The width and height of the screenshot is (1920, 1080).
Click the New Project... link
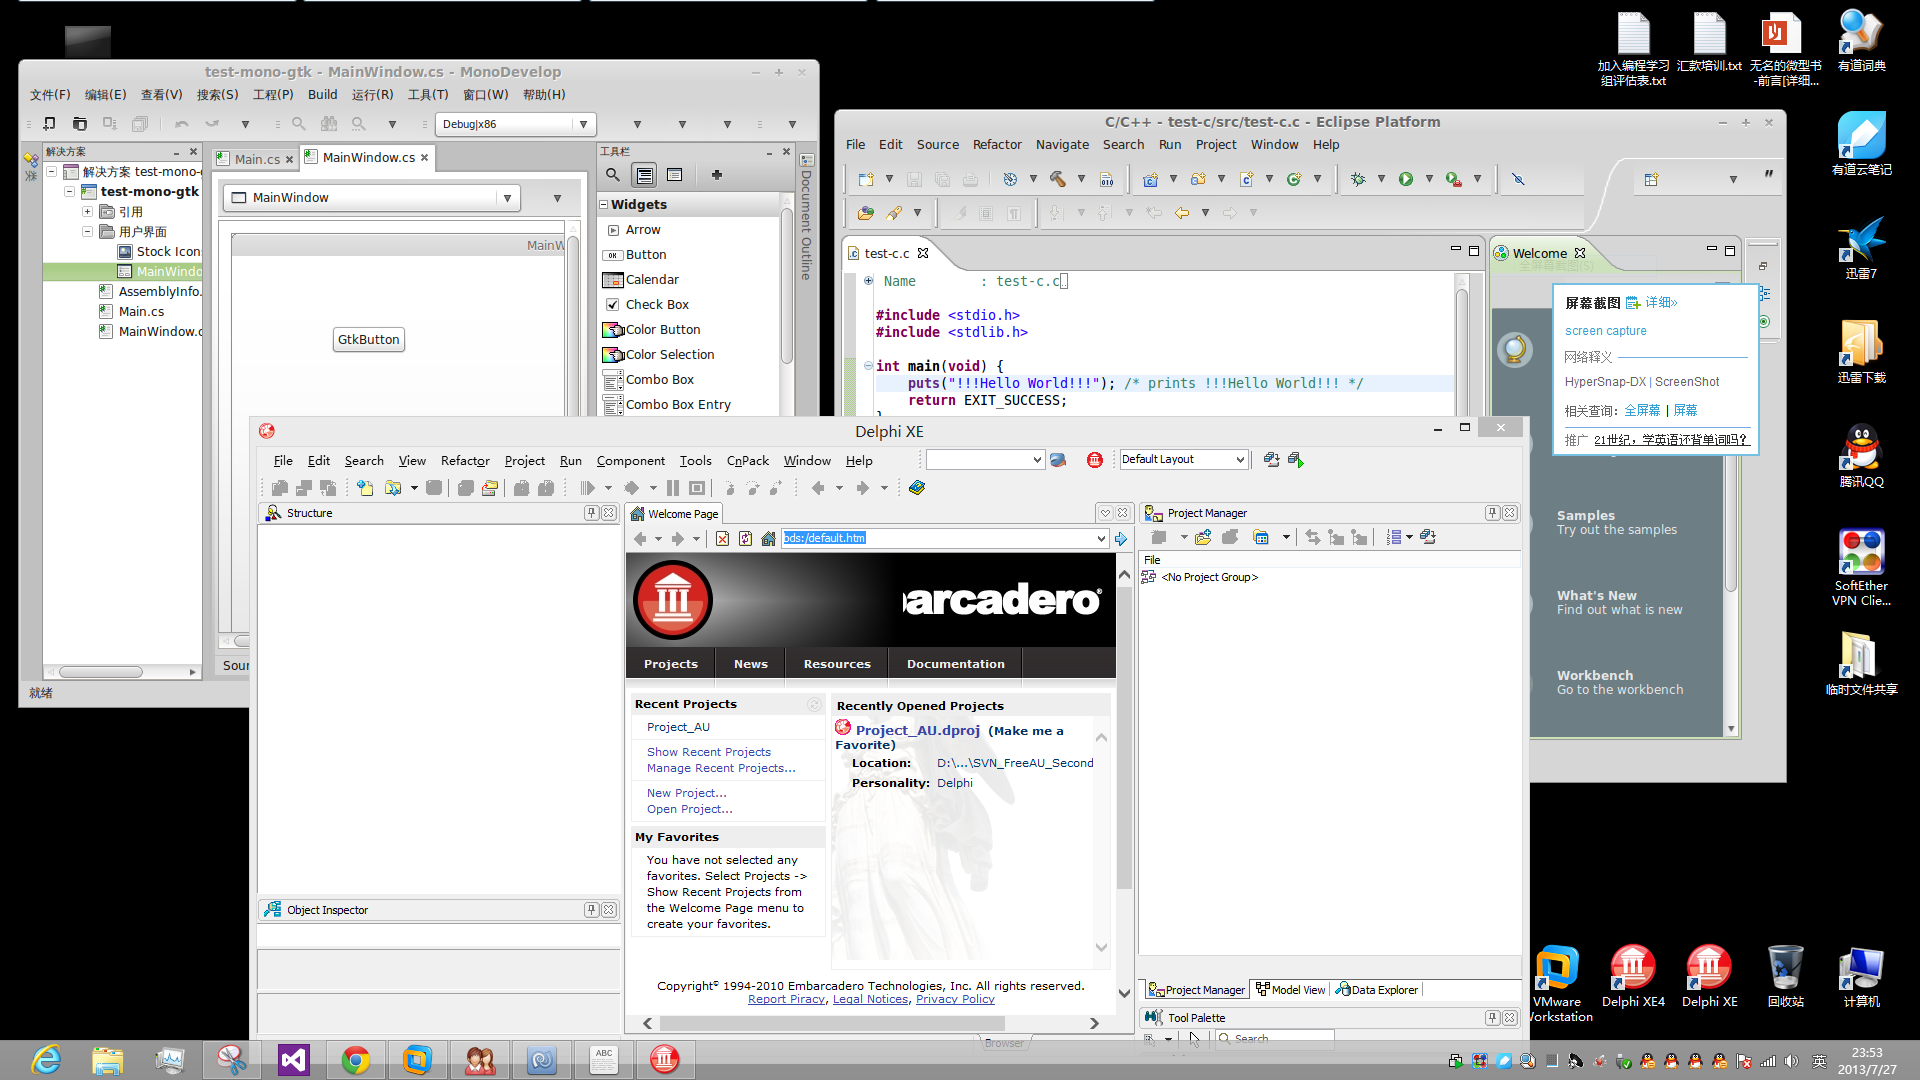686,793
